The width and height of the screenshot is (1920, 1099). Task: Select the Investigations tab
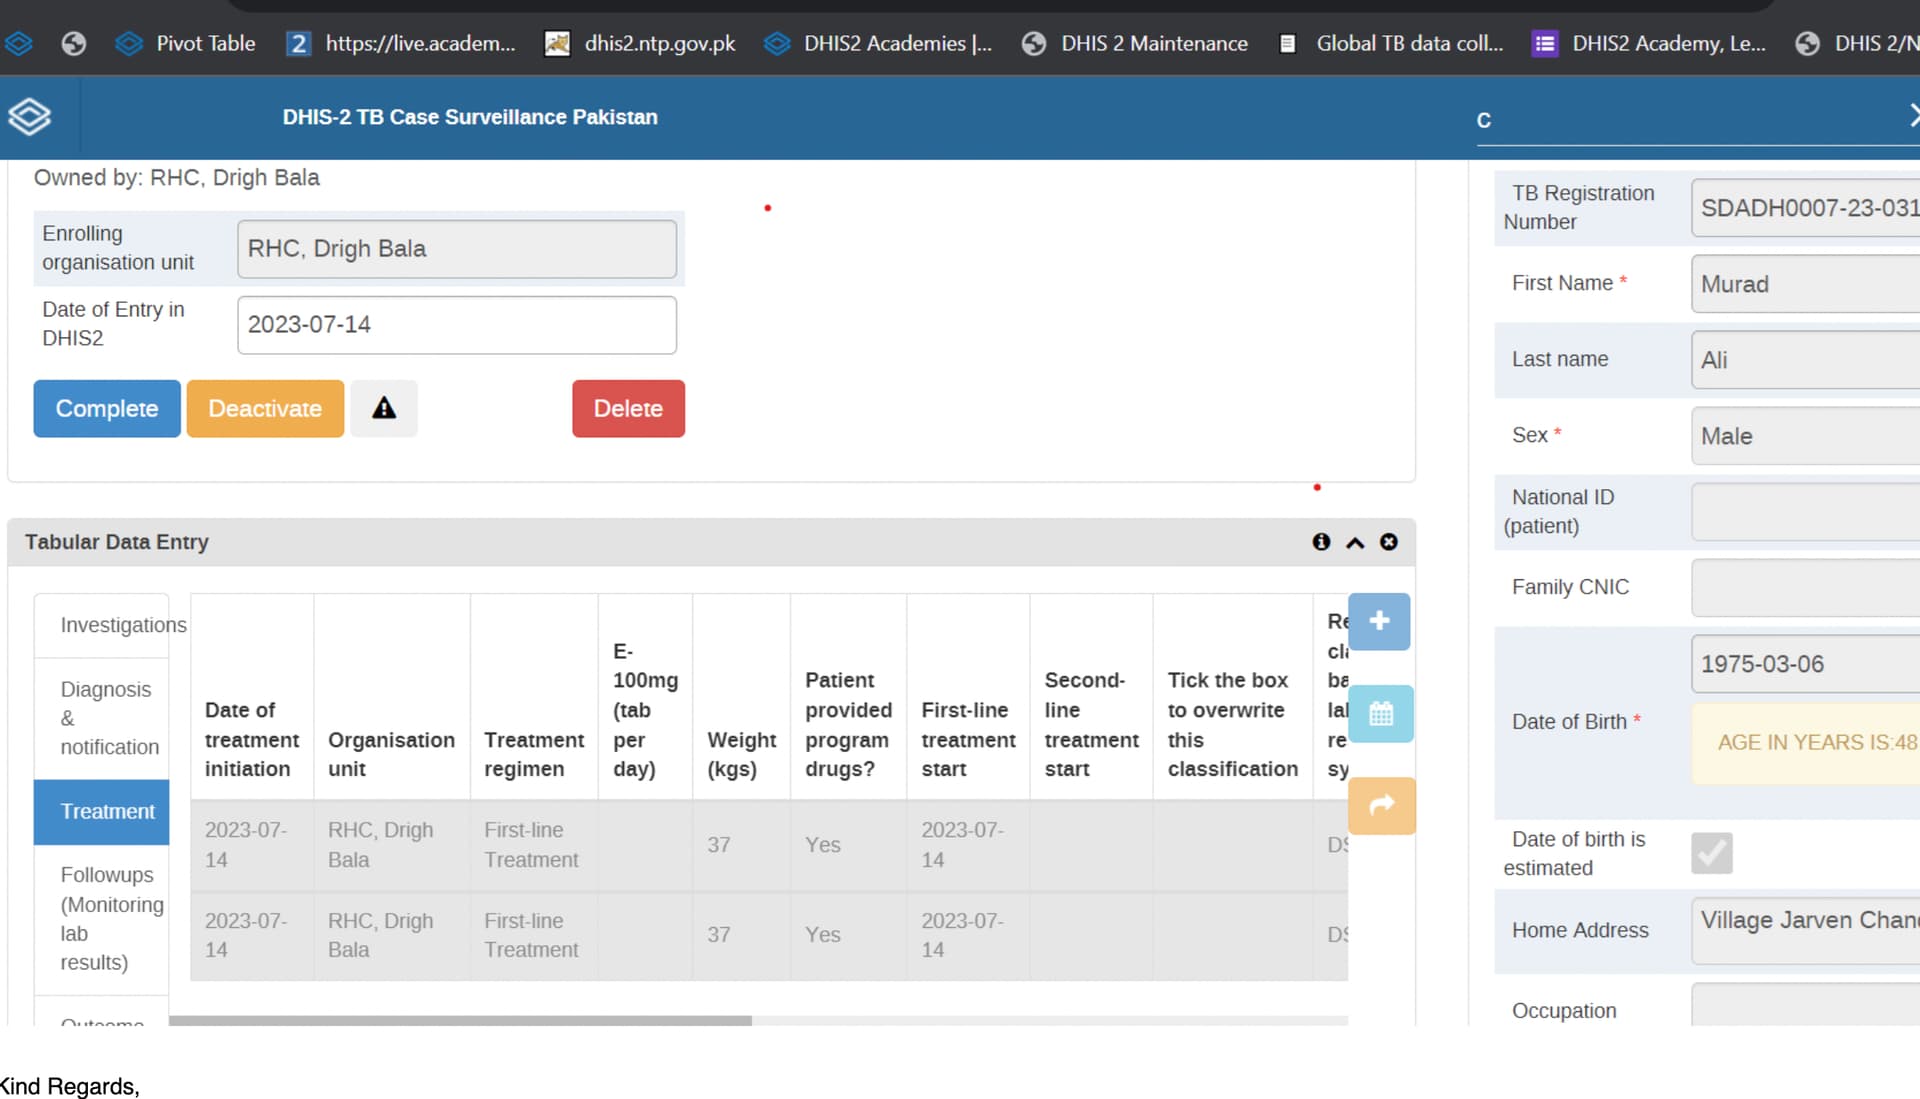pyautogui.click(x=102, y=625)
